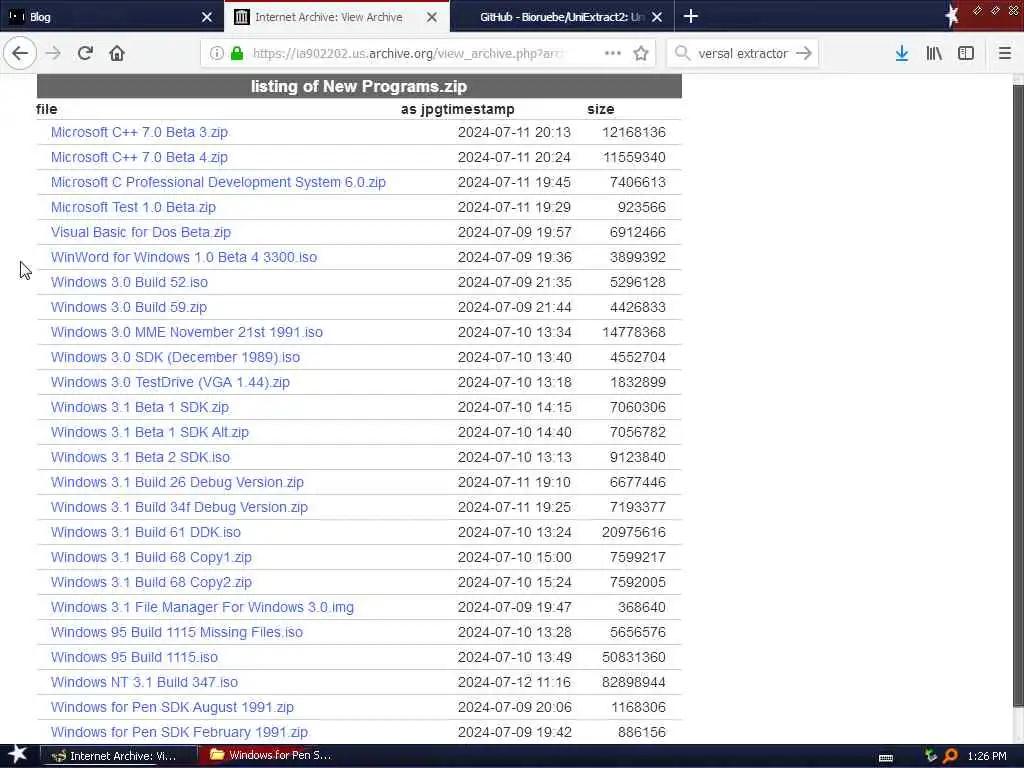Open WinWord for Windows 1.0 Beta 4 3300.iso
The height and width of the screenshot is (768, 1024).
(184, 257)
